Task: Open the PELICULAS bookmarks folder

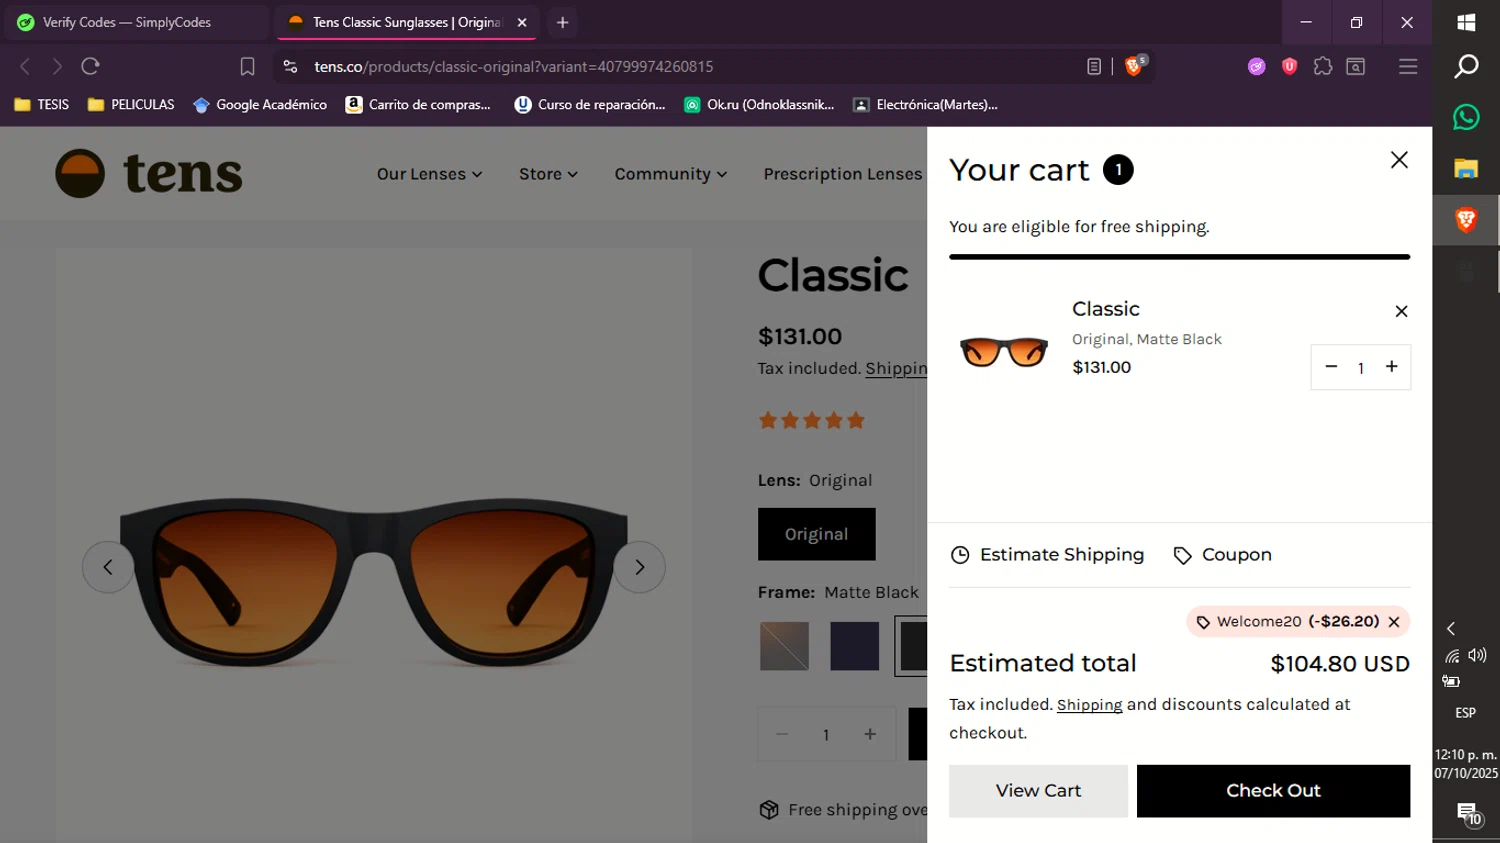Action: 131,104
